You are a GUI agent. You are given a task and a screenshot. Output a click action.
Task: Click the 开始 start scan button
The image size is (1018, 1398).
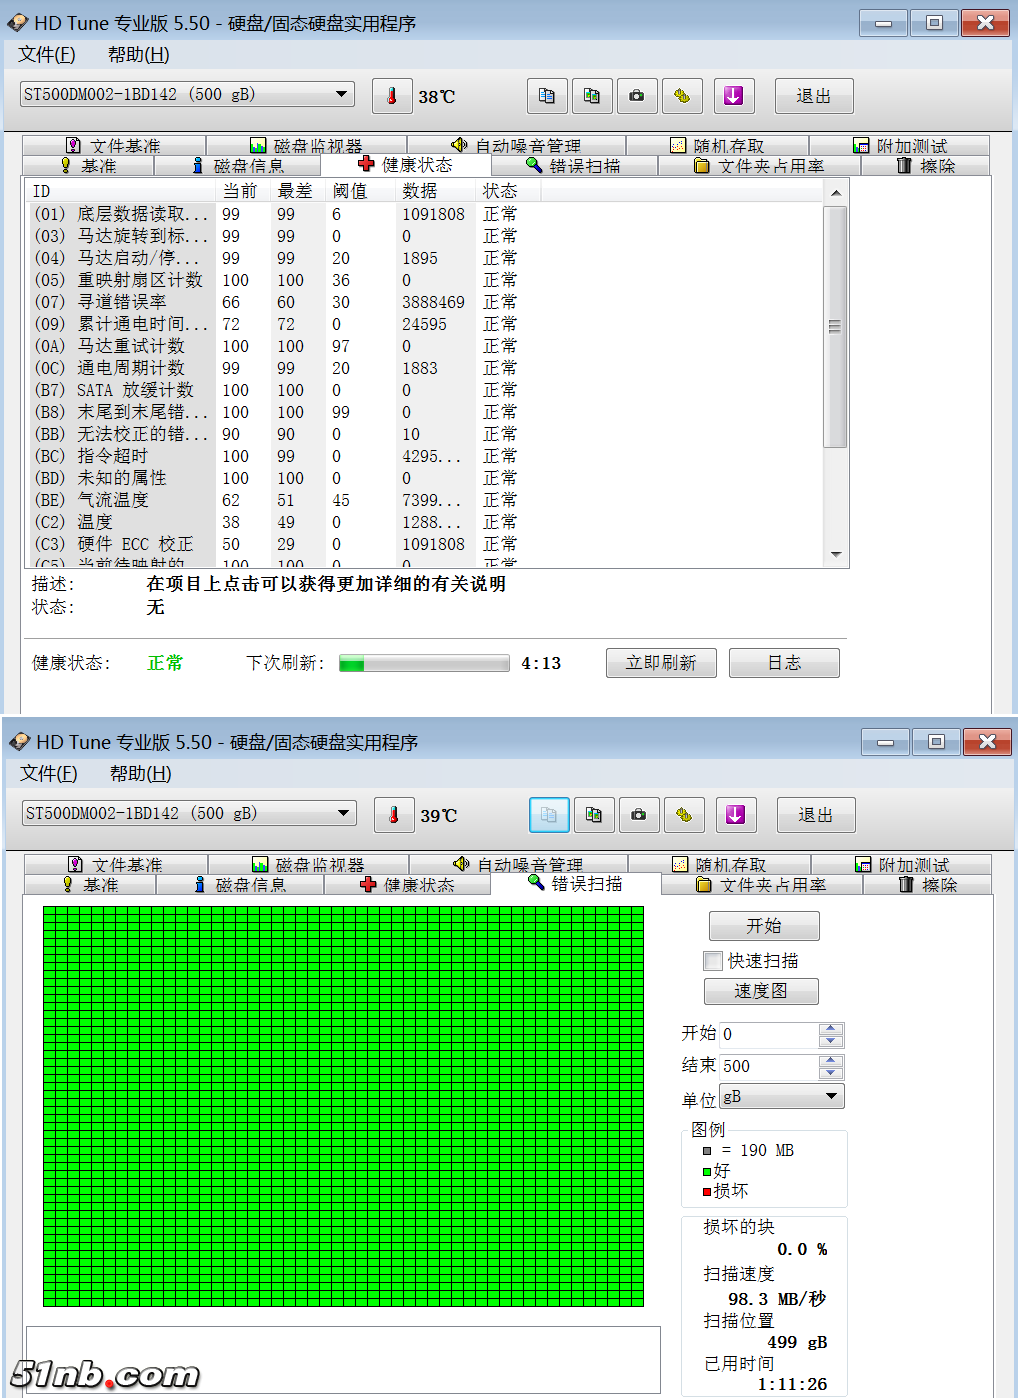(764, 926)
